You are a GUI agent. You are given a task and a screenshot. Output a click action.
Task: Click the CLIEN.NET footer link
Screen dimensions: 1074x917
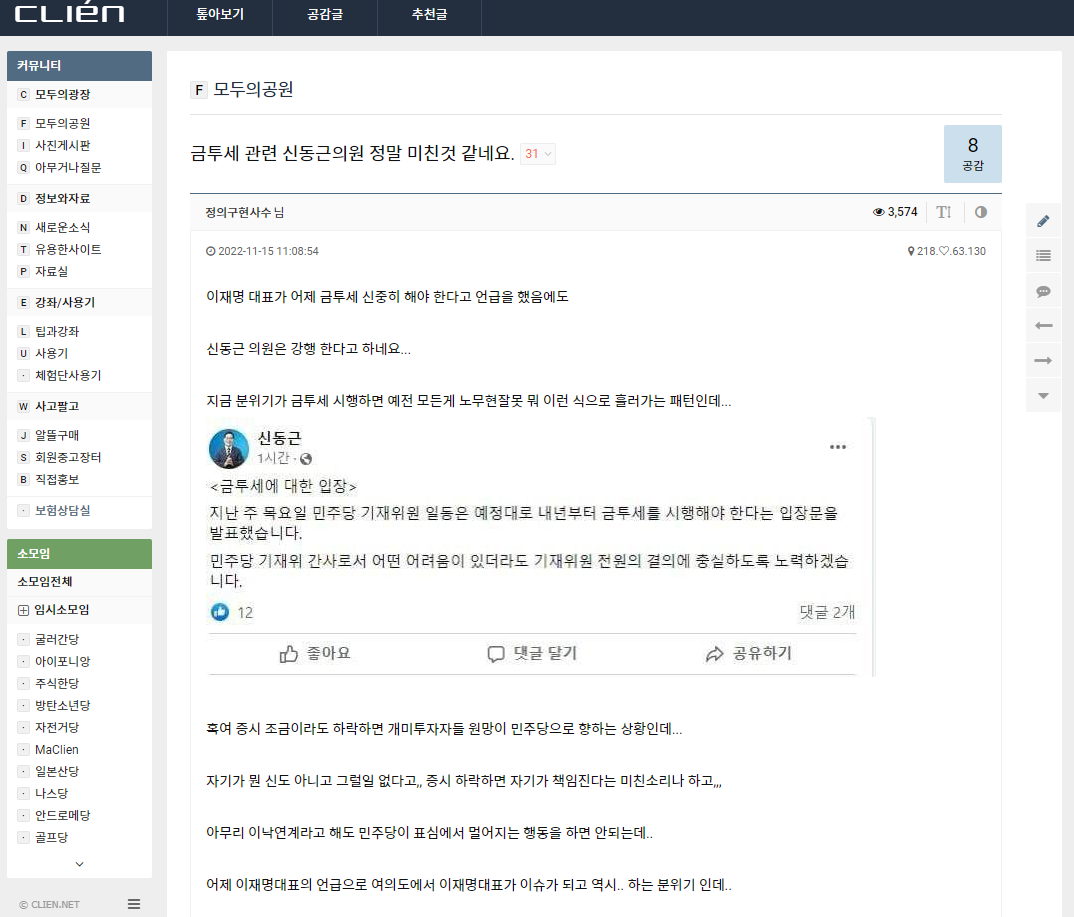49,905
